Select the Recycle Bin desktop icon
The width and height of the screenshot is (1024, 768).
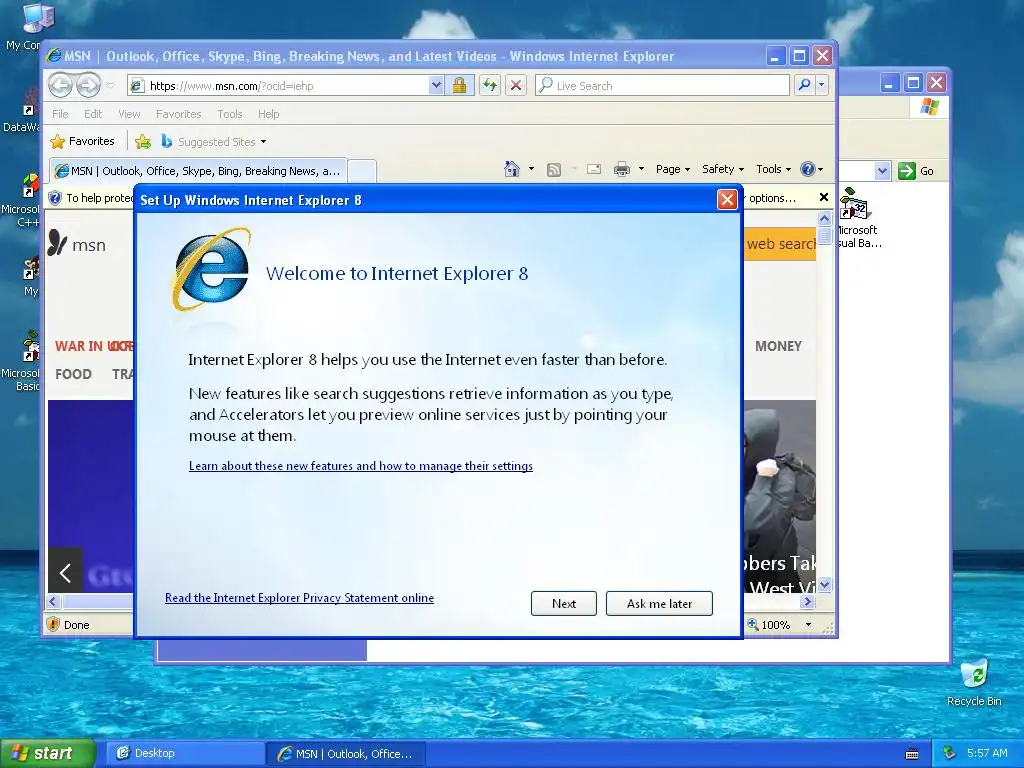[x=974, y=682]
